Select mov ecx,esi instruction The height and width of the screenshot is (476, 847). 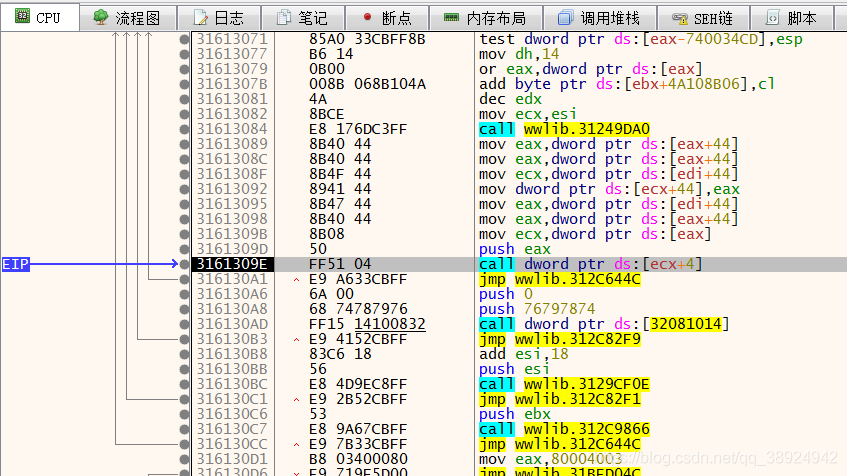point(528,114)
